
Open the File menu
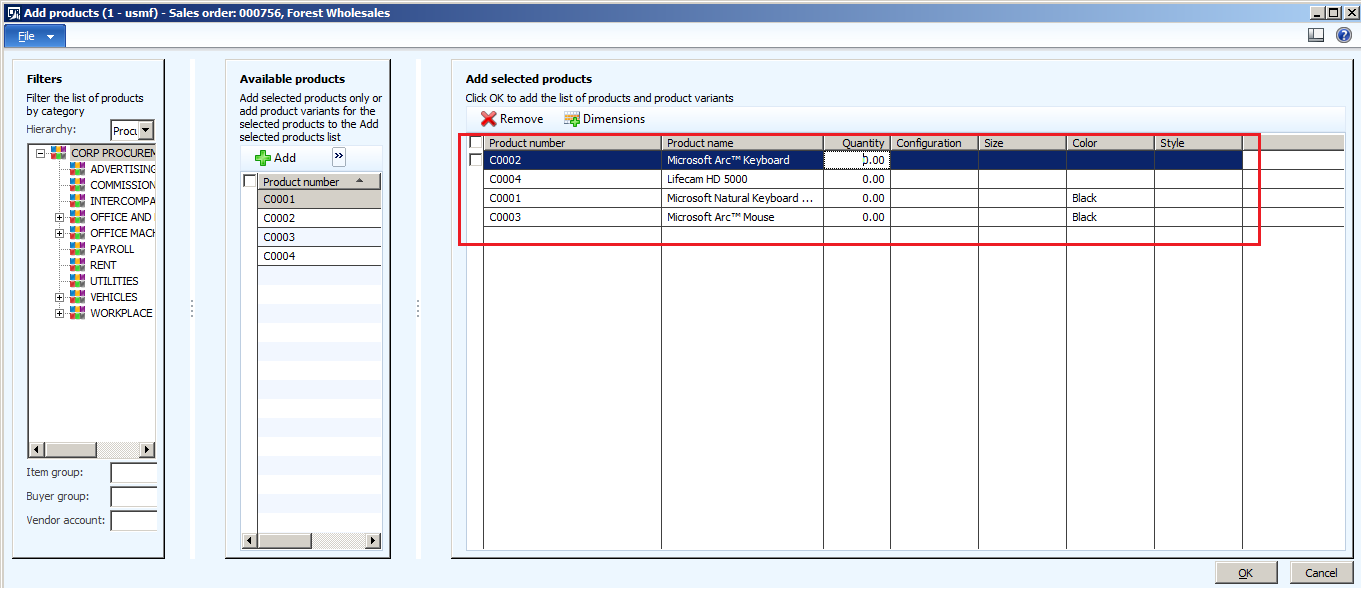coord(35,36)
